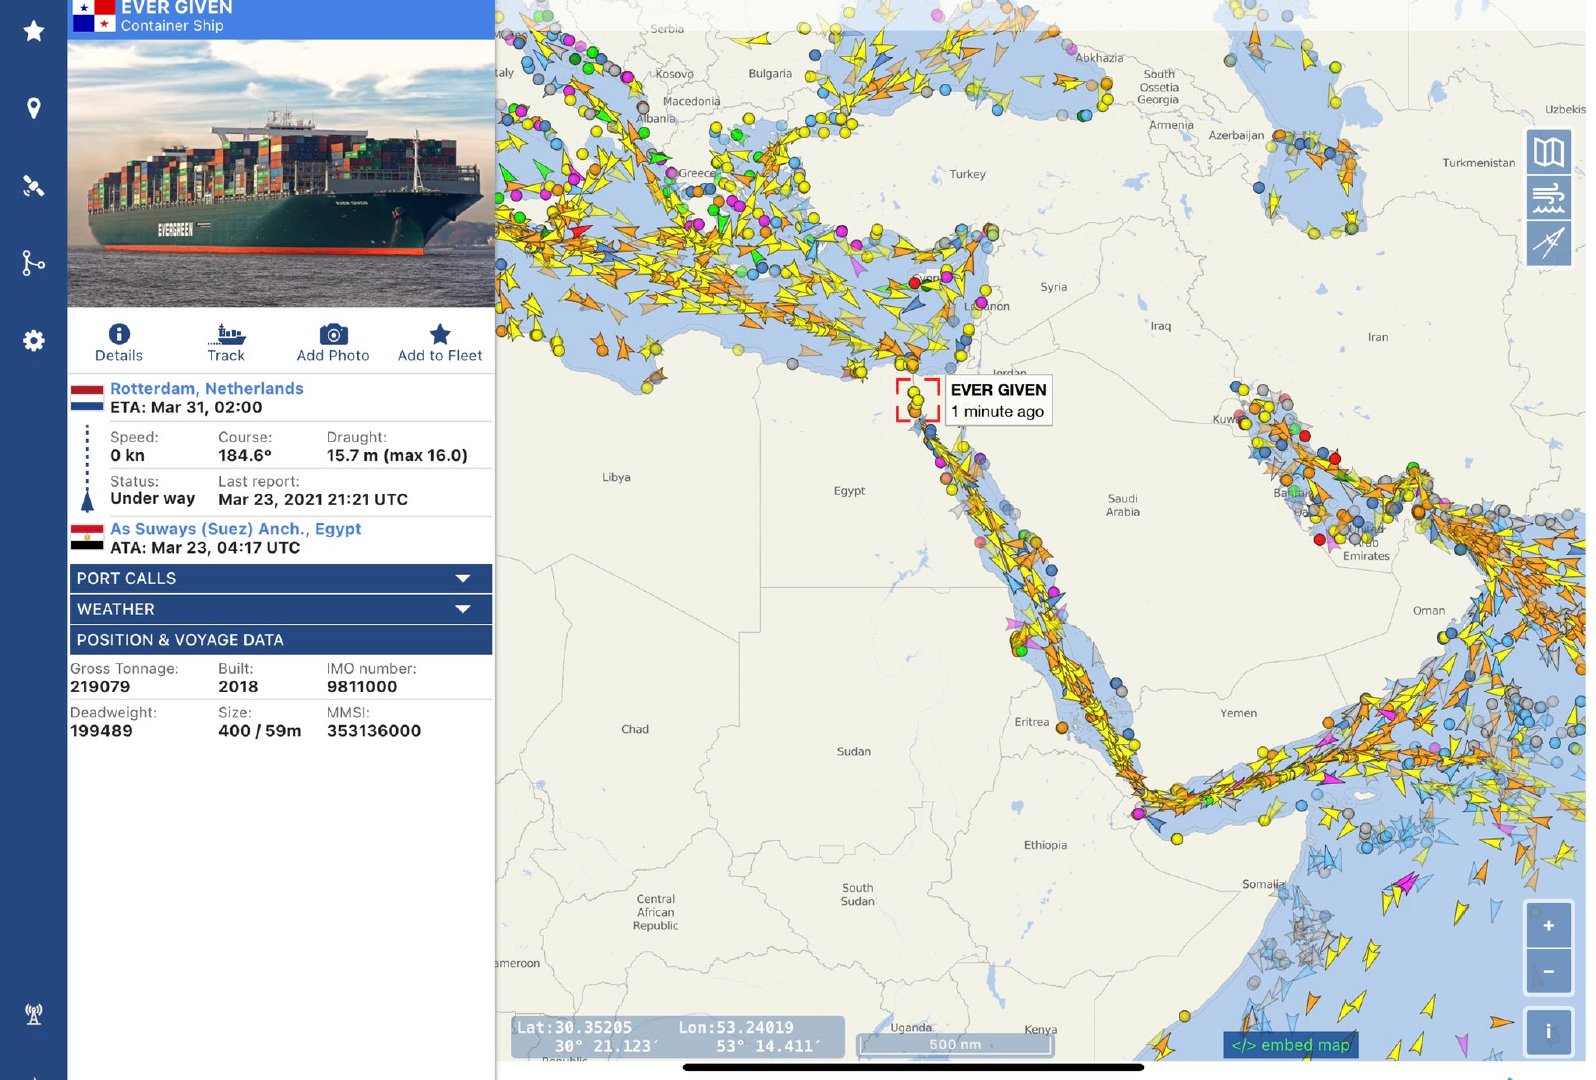
Task: Open settings gear in sidebar
Action: [34, 341]
